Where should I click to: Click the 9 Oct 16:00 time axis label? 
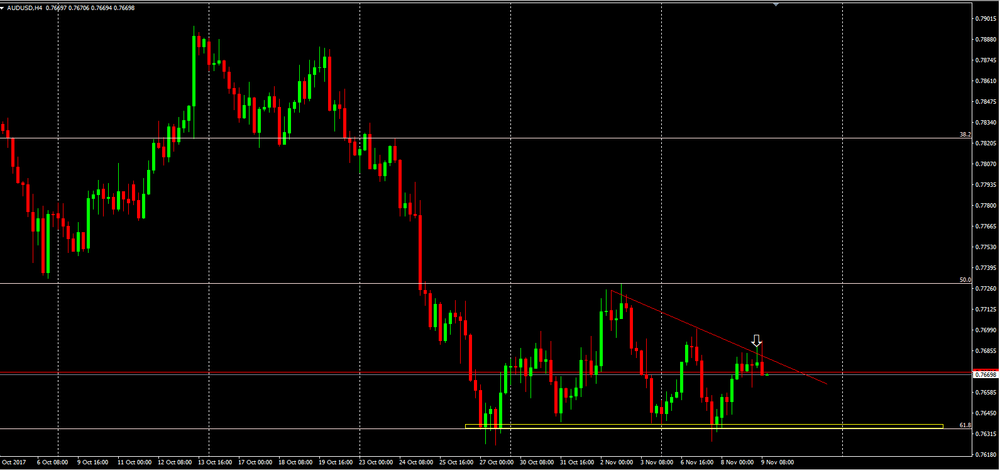(94, 460)
